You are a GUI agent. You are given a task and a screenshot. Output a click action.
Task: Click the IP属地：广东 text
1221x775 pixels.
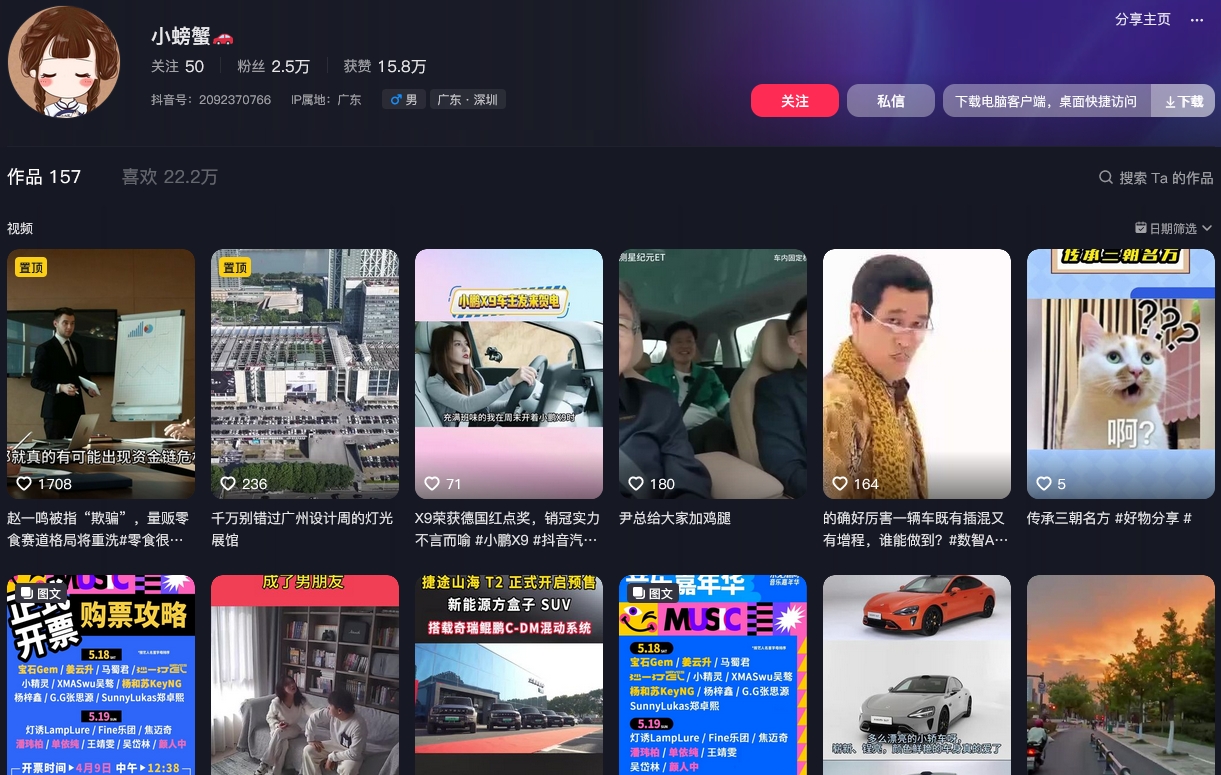tap(326, 100)
